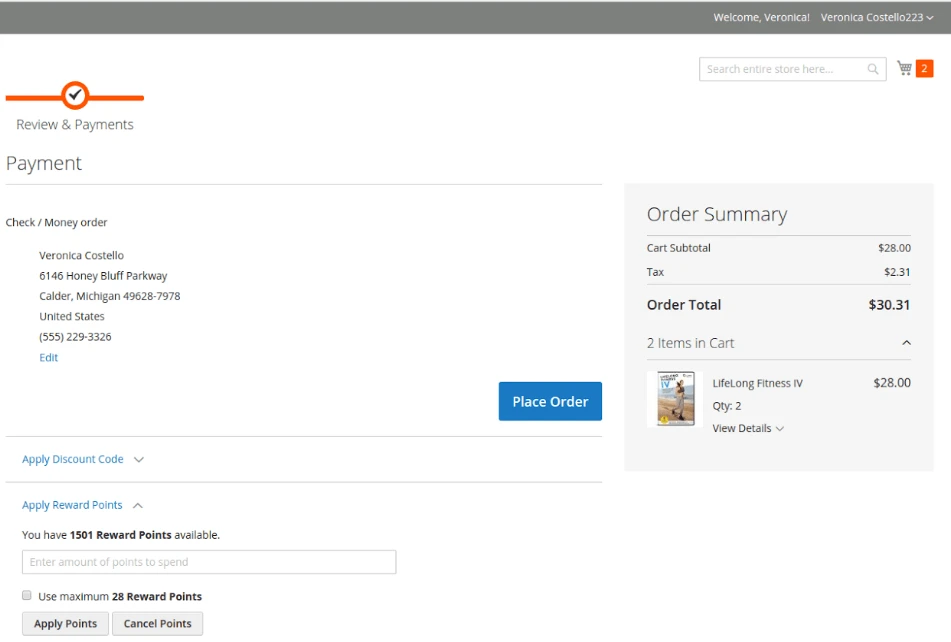
Task: Open the Veronica Costello223 account dropdown
Action: tap(876, 17)
